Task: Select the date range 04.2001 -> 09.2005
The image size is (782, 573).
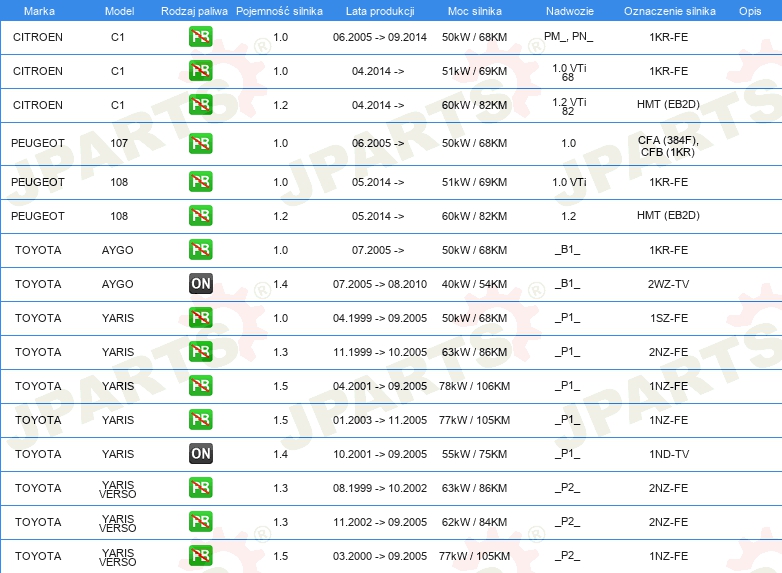Action: pyautogui.click(x=380, y=386)
